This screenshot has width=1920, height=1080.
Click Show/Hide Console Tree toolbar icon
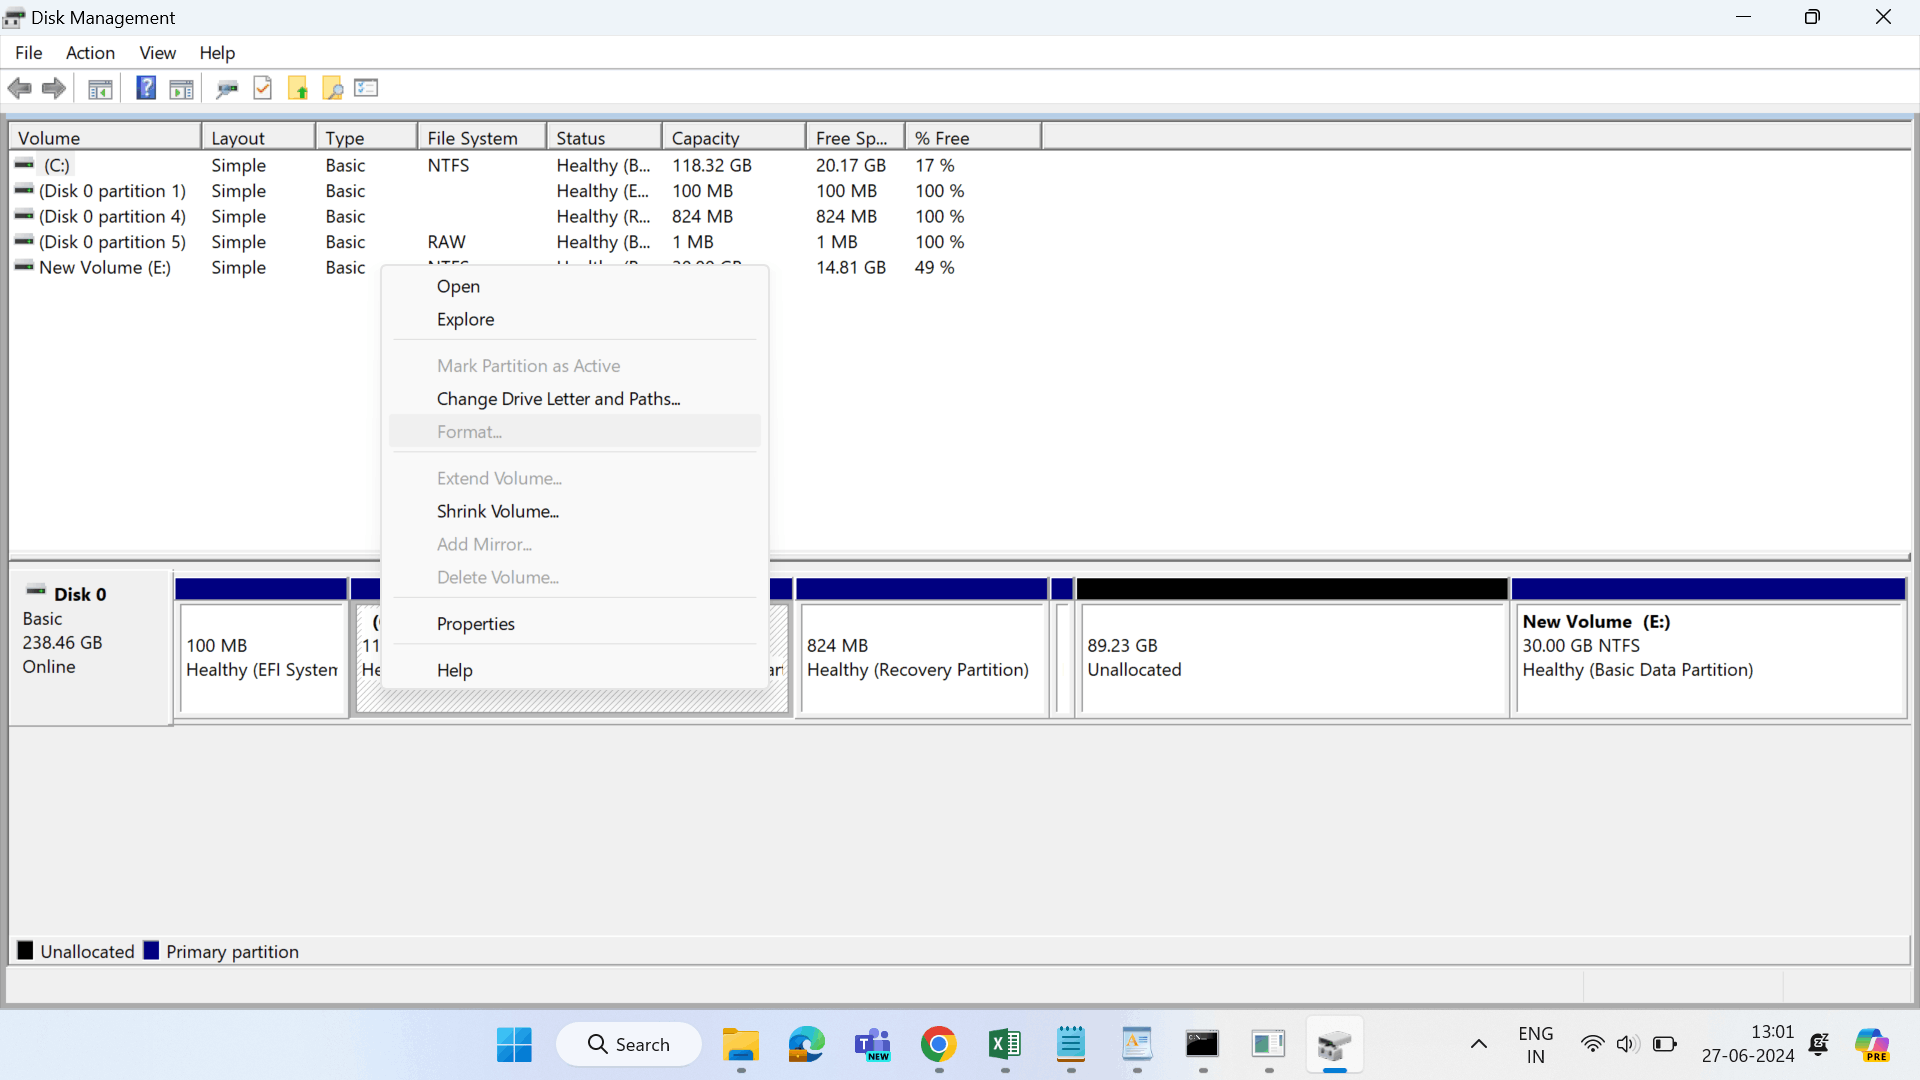[100, 89]
